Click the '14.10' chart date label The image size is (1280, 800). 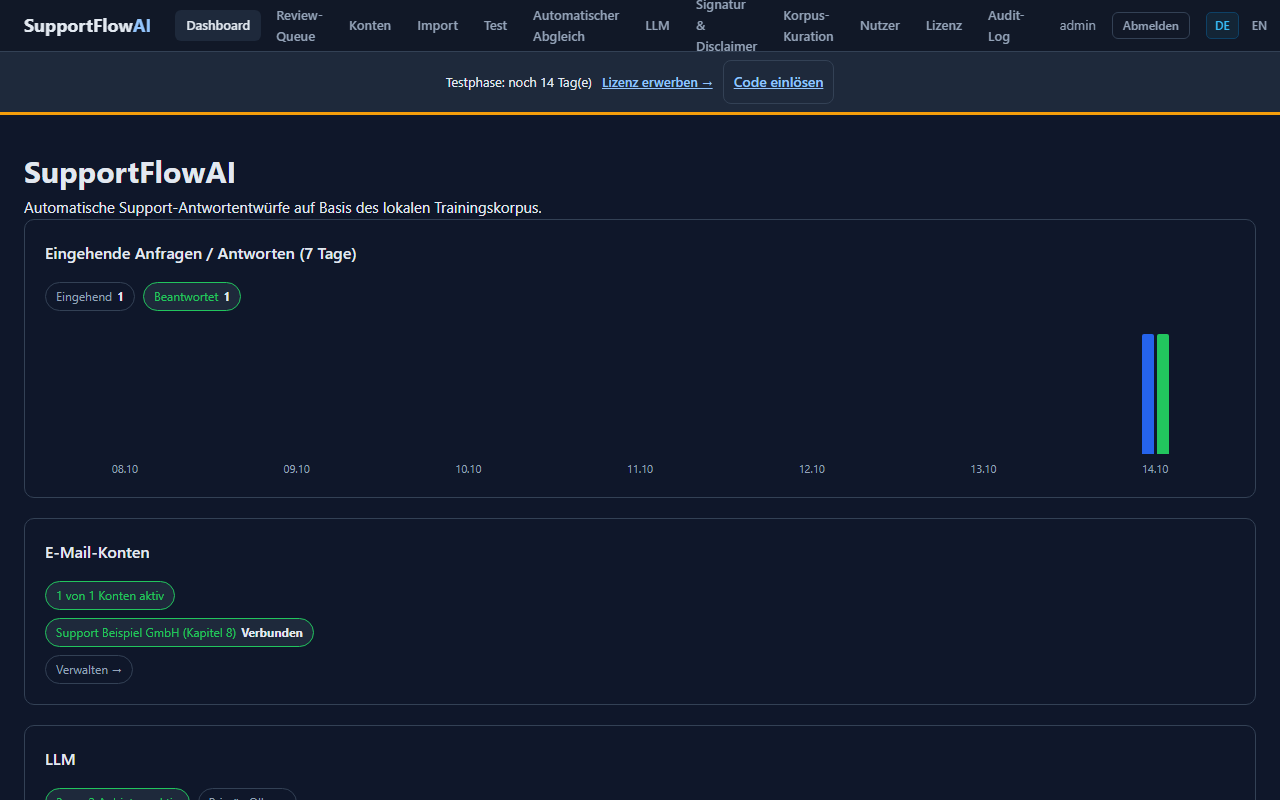(x=1155, y=469)
